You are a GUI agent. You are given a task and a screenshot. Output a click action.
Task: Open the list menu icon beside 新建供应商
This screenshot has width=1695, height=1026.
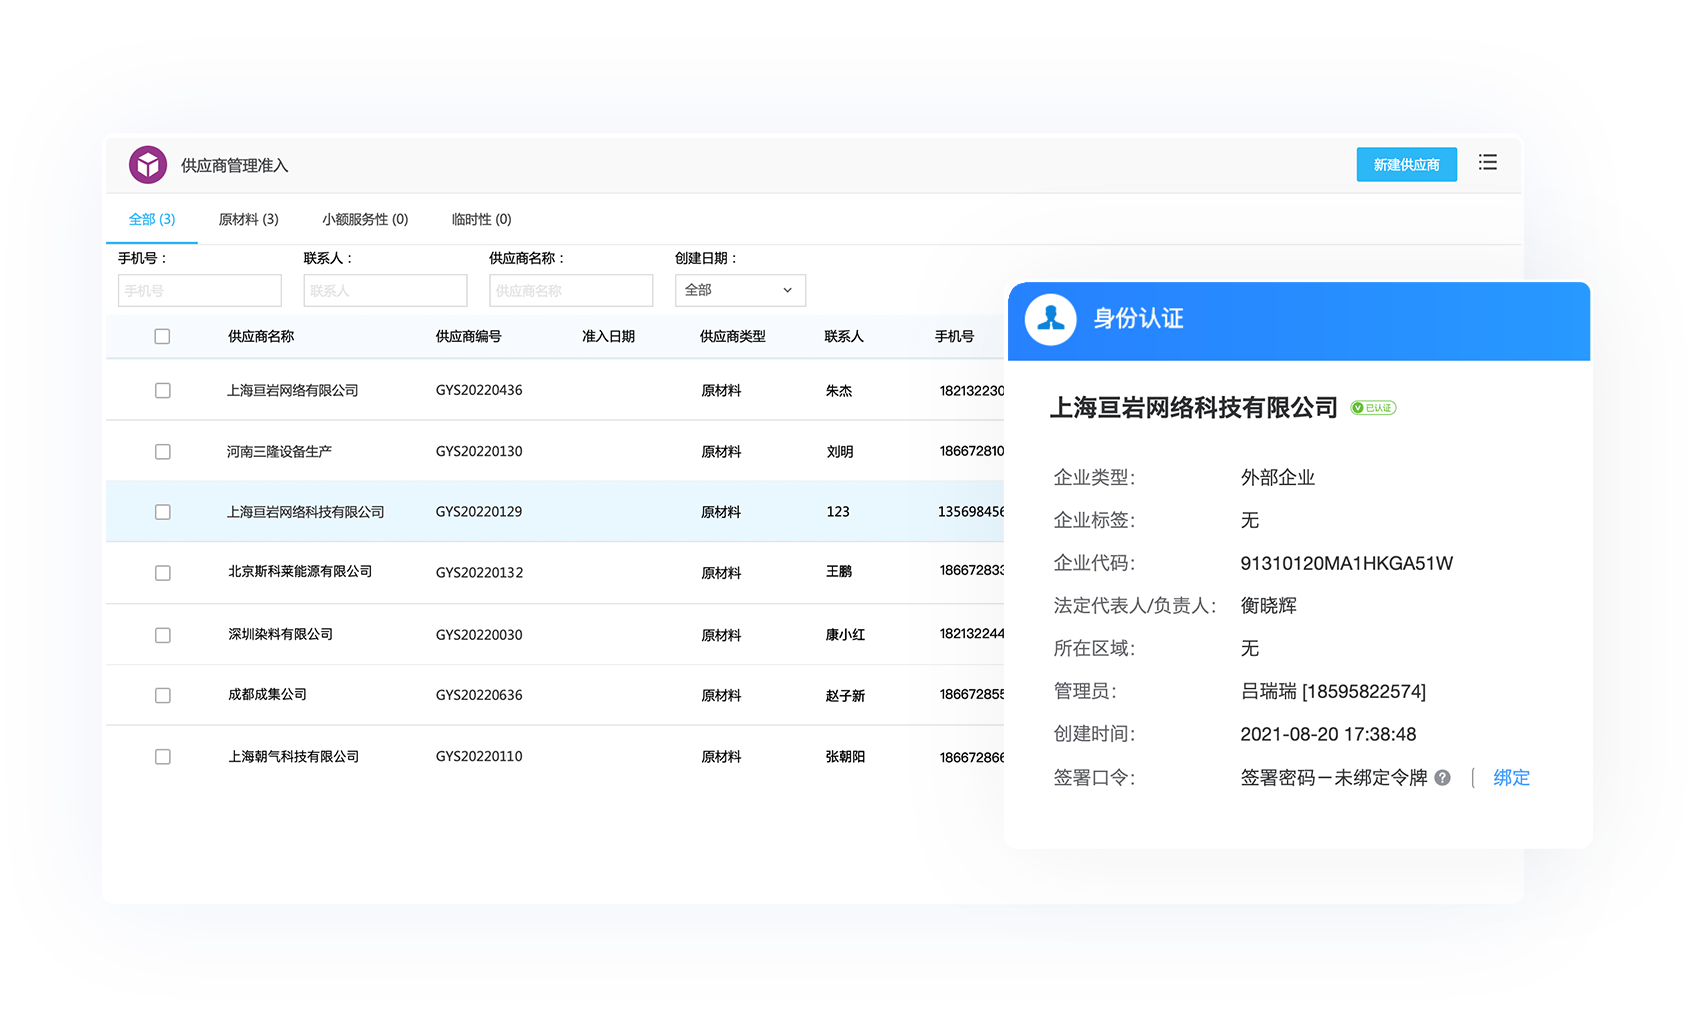tap(1487, 163)
